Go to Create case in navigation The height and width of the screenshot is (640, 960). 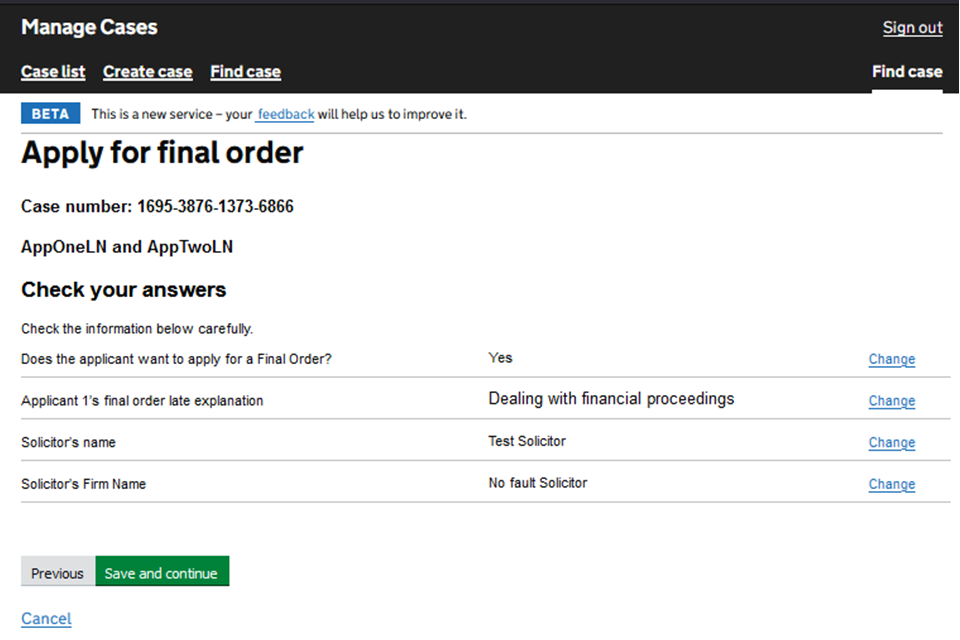pos(147,72)
